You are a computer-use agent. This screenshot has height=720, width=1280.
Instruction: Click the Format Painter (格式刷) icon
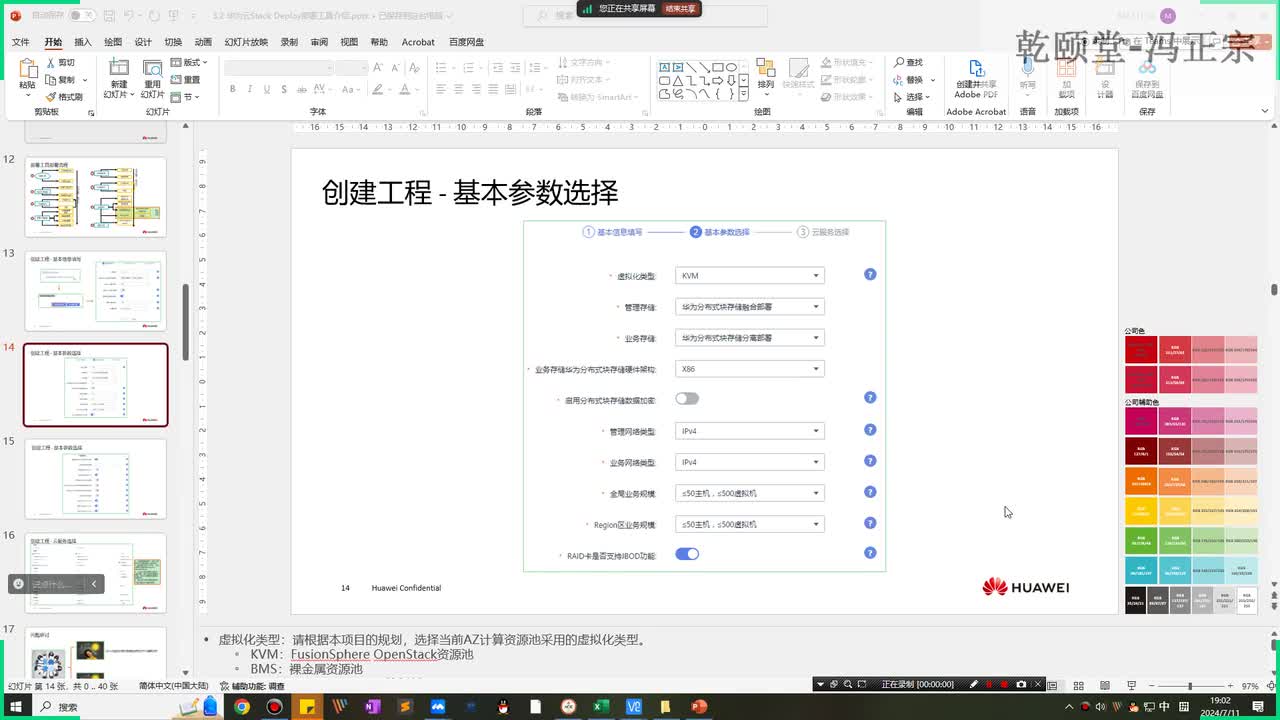click(x=51, y=97)
